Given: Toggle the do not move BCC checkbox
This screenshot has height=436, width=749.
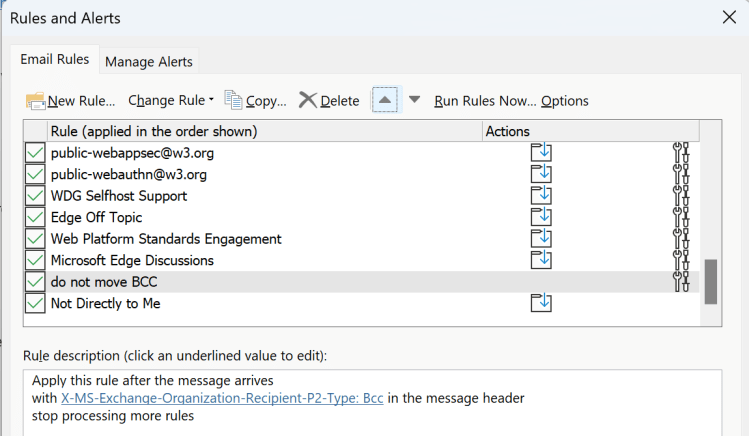Looking at the screenshot, I should point(35,282).
